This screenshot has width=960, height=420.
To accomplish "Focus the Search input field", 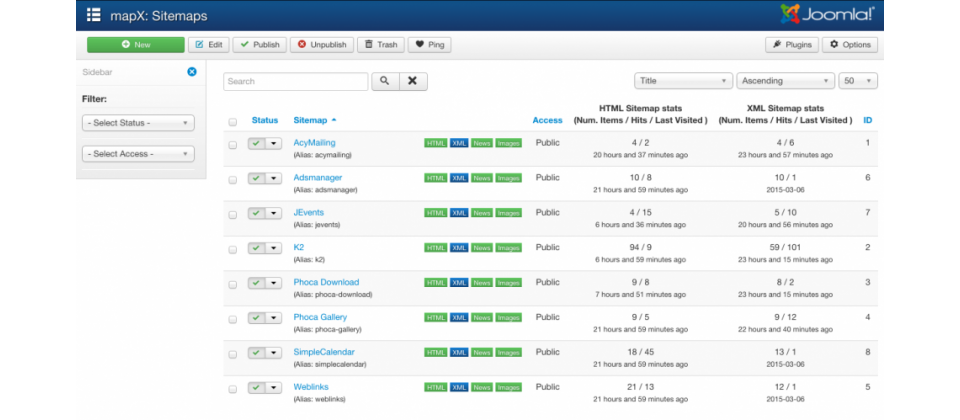I will (296, 81).
